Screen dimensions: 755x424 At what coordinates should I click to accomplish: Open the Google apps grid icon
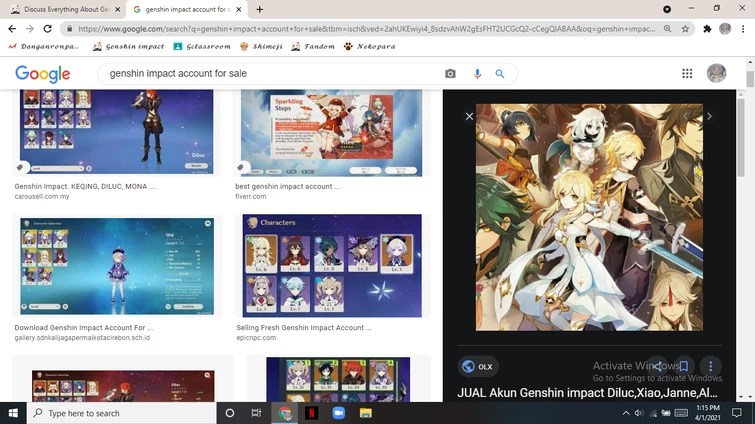[x=687, y=73]
